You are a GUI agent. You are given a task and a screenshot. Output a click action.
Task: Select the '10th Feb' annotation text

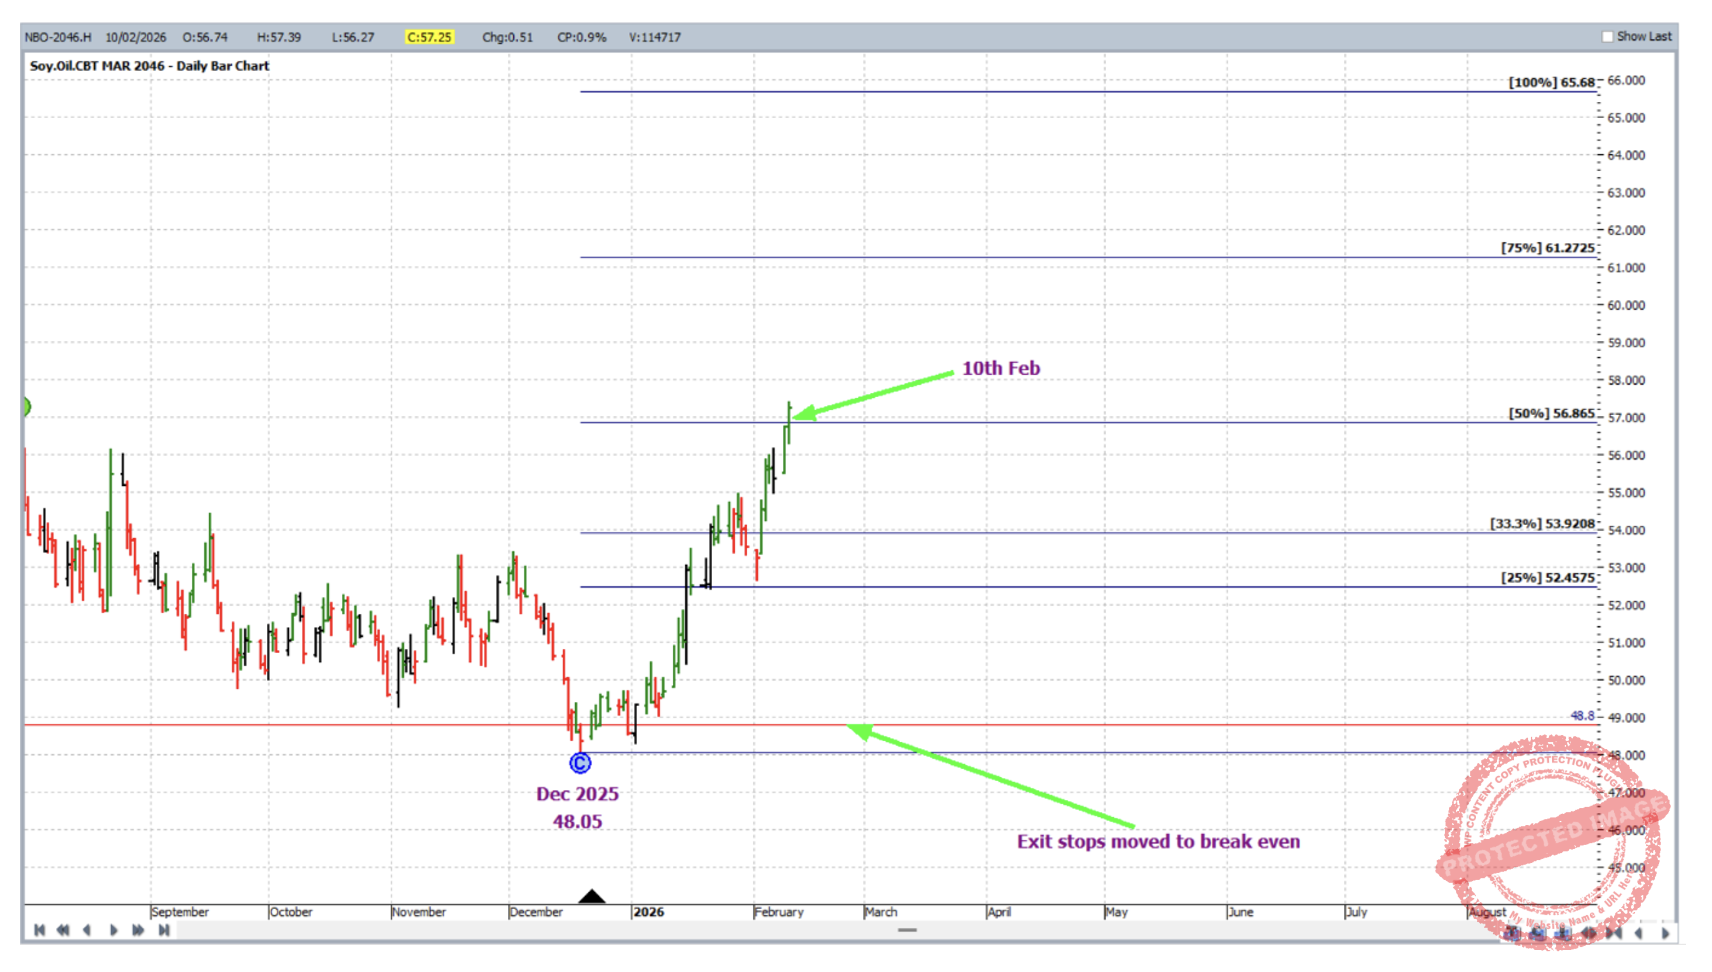[x=1000, y=368]
